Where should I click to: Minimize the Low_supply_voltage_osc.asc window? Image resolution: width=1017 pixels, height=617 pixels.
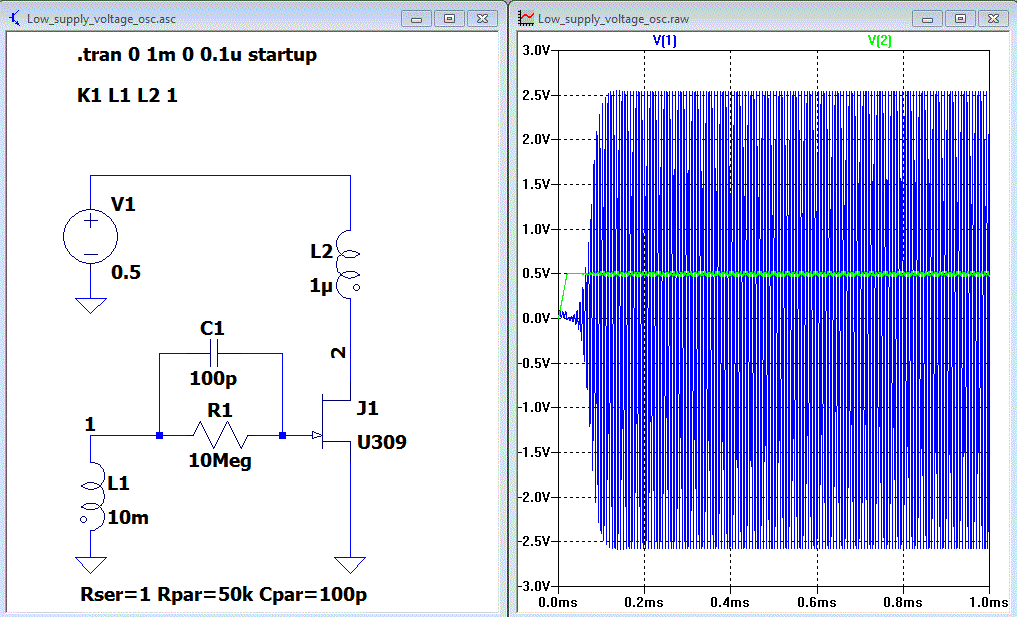416,19
